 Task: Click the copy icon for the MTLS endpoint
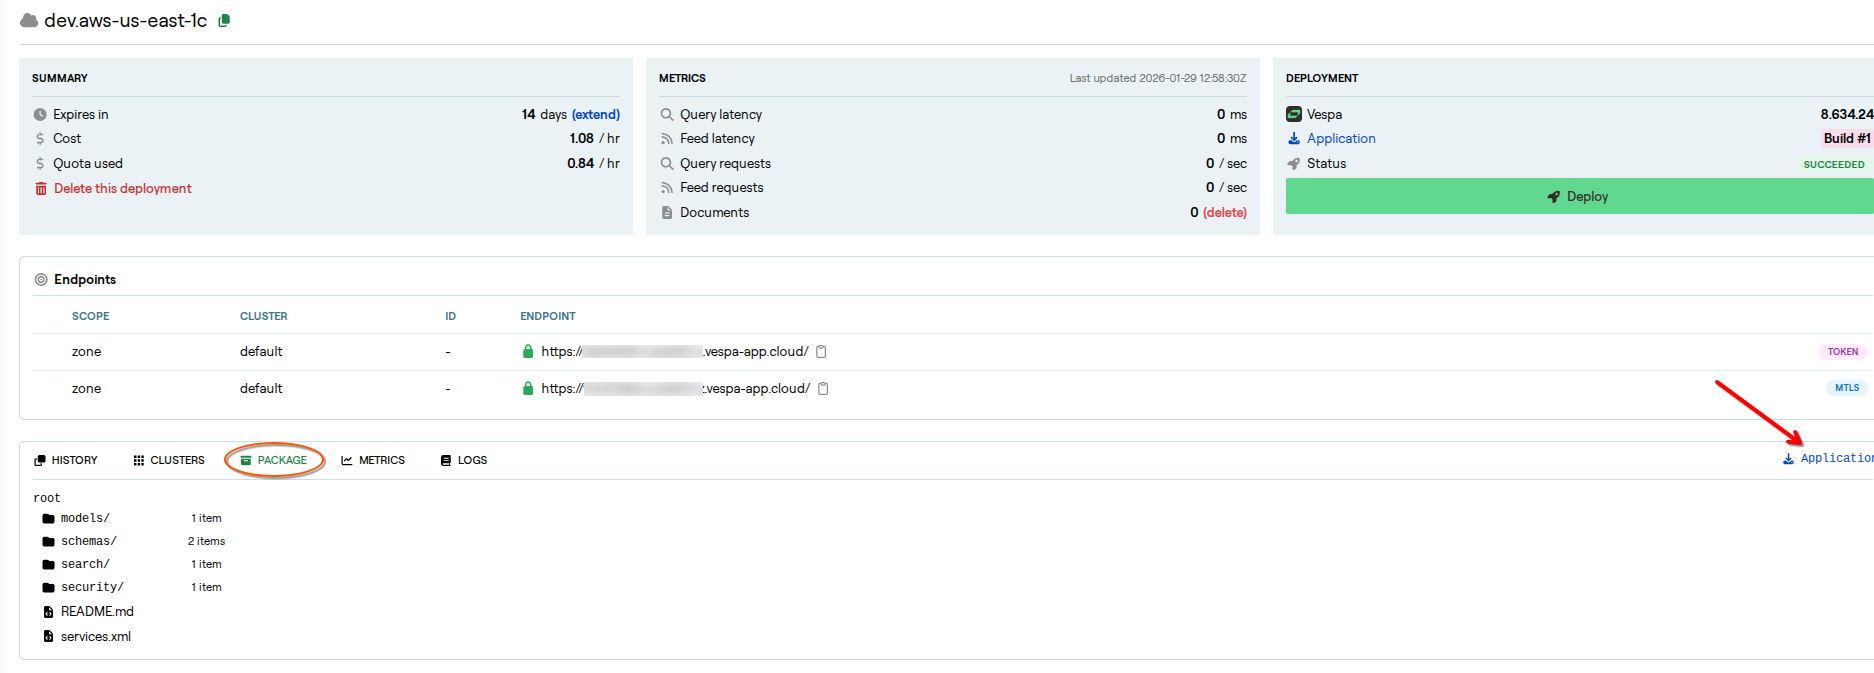tap(823, 389)
